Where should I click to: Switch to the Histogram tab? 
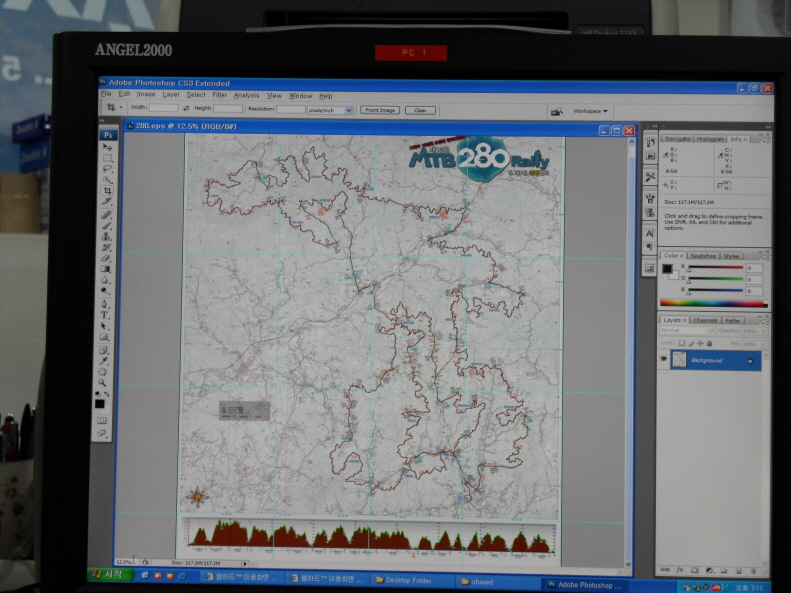[710, 139]
